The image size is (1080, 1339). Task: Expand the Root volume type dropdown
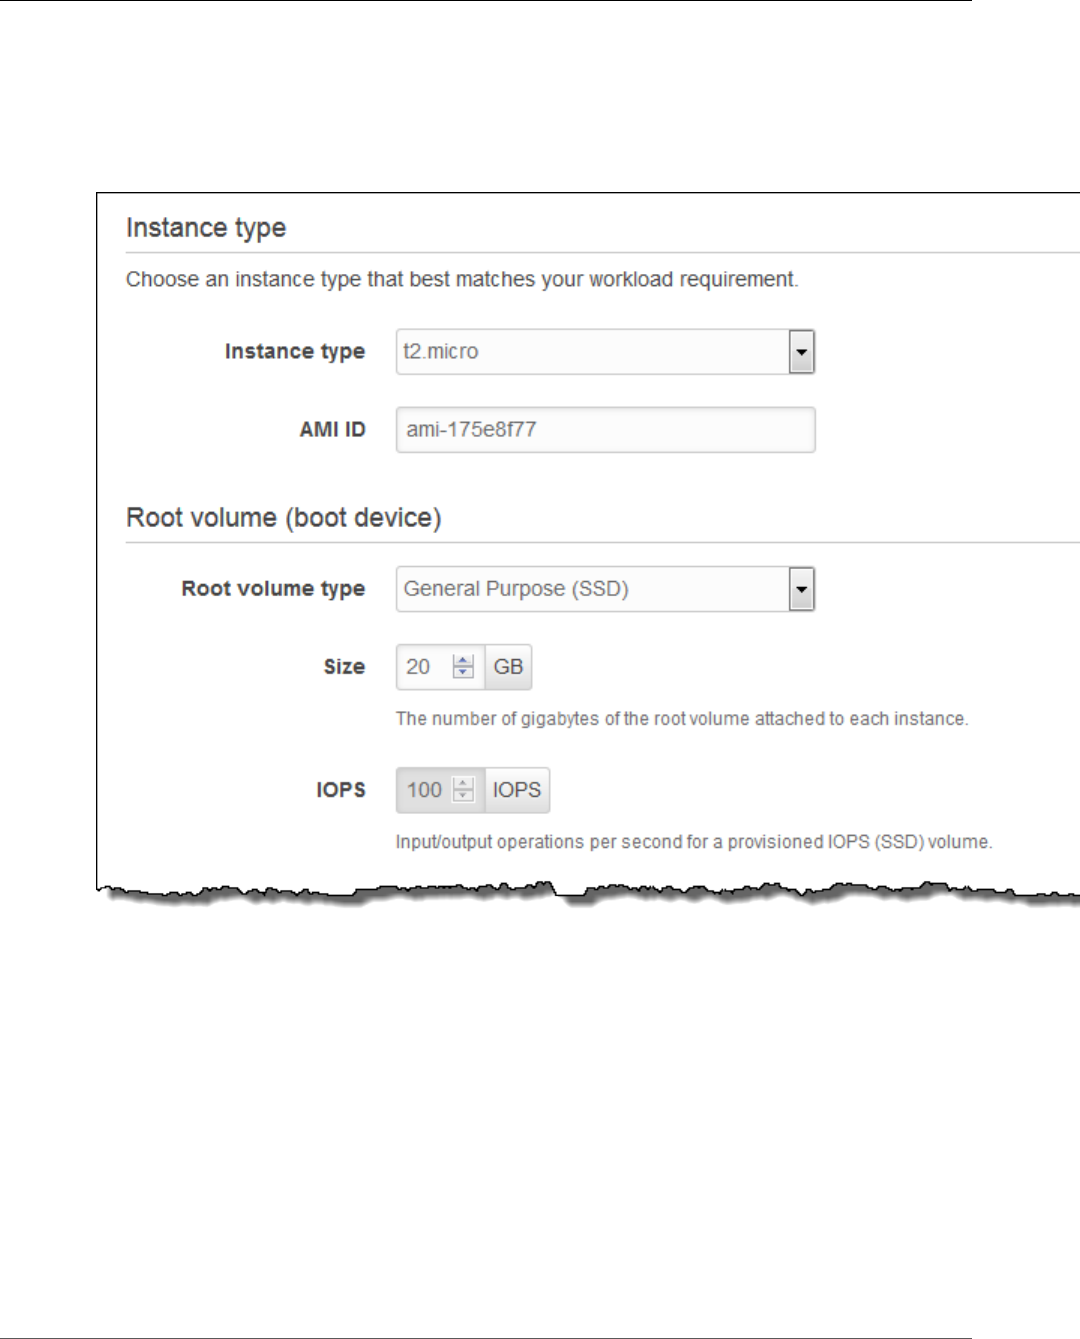point(605,589)
